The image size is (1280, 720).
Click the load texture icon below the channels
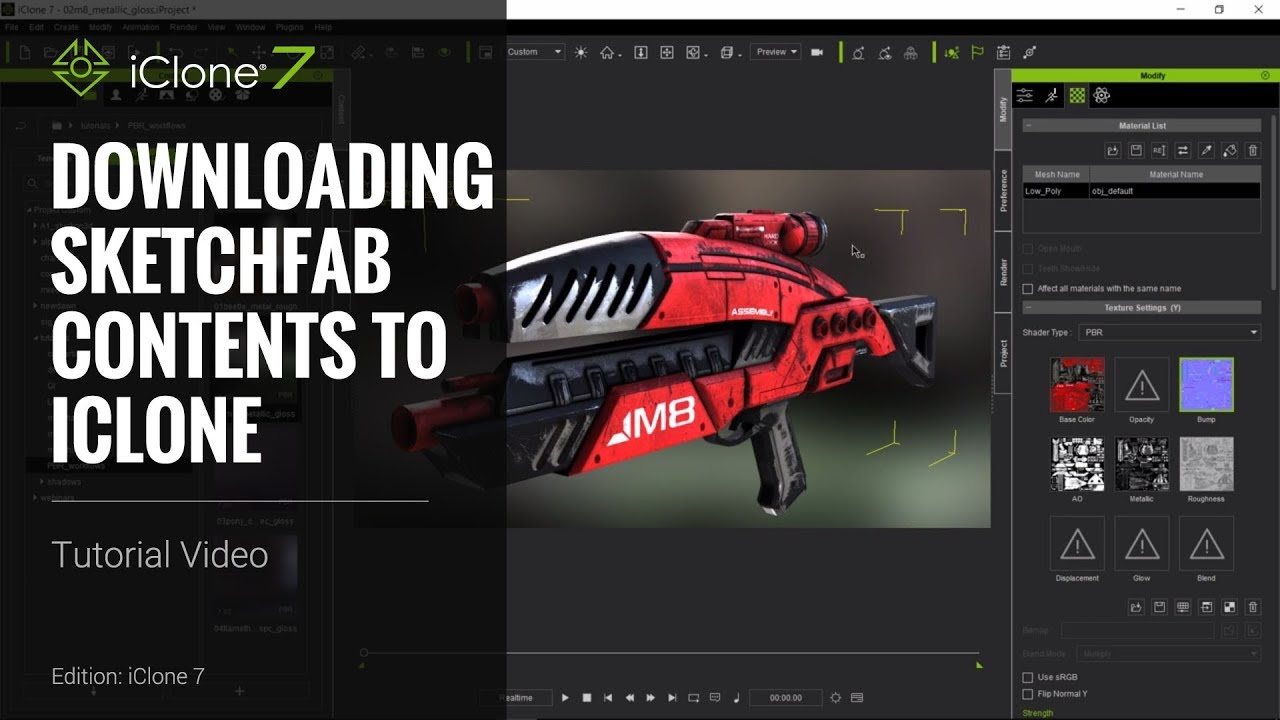1136,607
